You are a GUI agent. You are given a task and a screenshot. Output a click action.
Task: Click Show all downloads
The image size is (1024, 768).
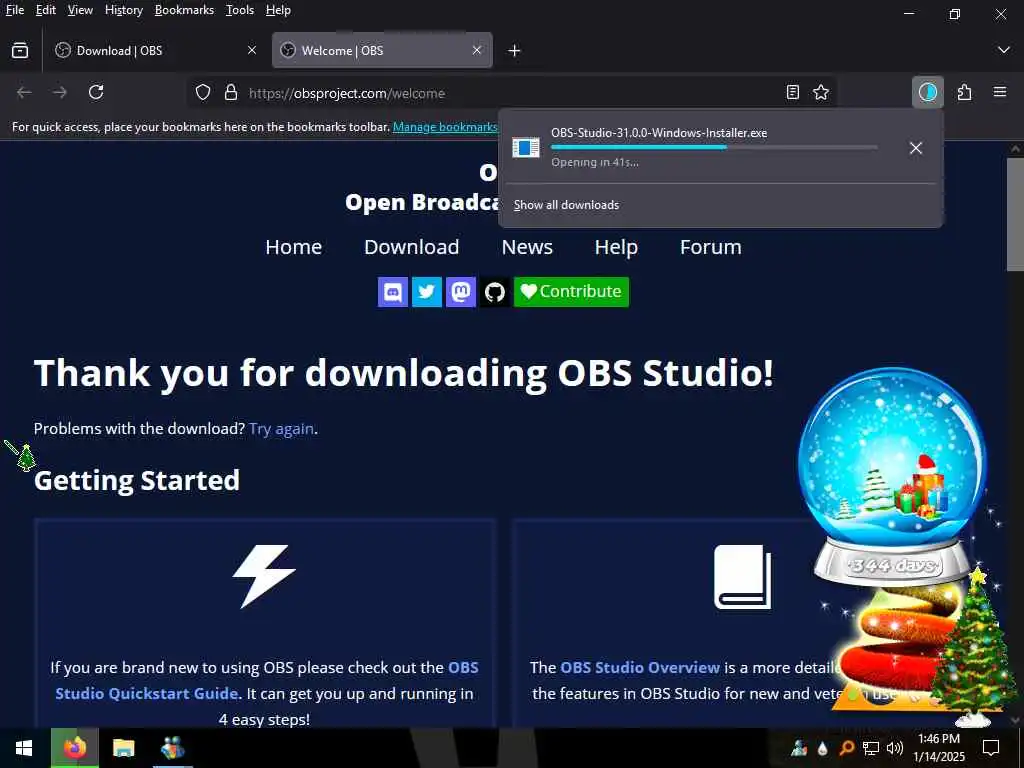click(566, 205)
